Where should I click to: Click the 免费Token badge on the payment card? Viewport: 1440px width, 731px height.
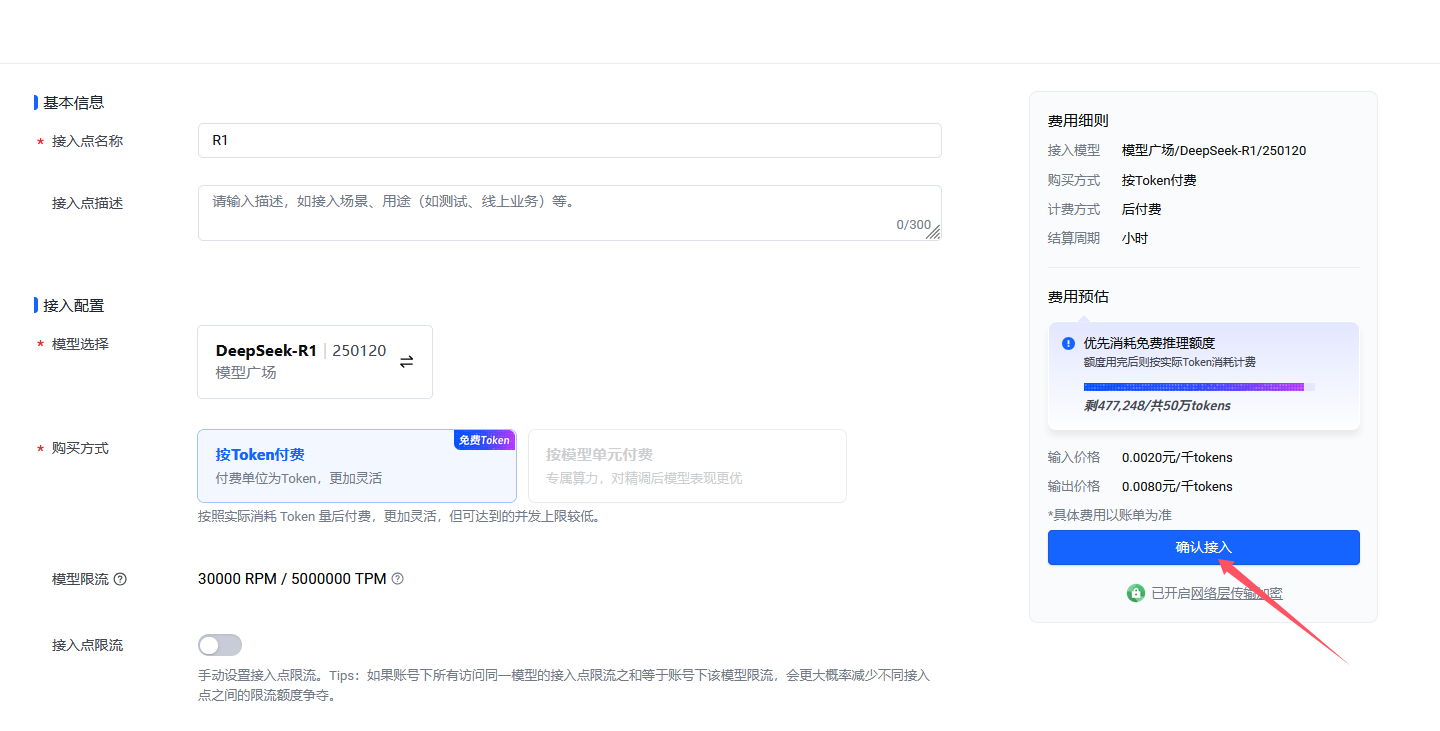point(483,439)
